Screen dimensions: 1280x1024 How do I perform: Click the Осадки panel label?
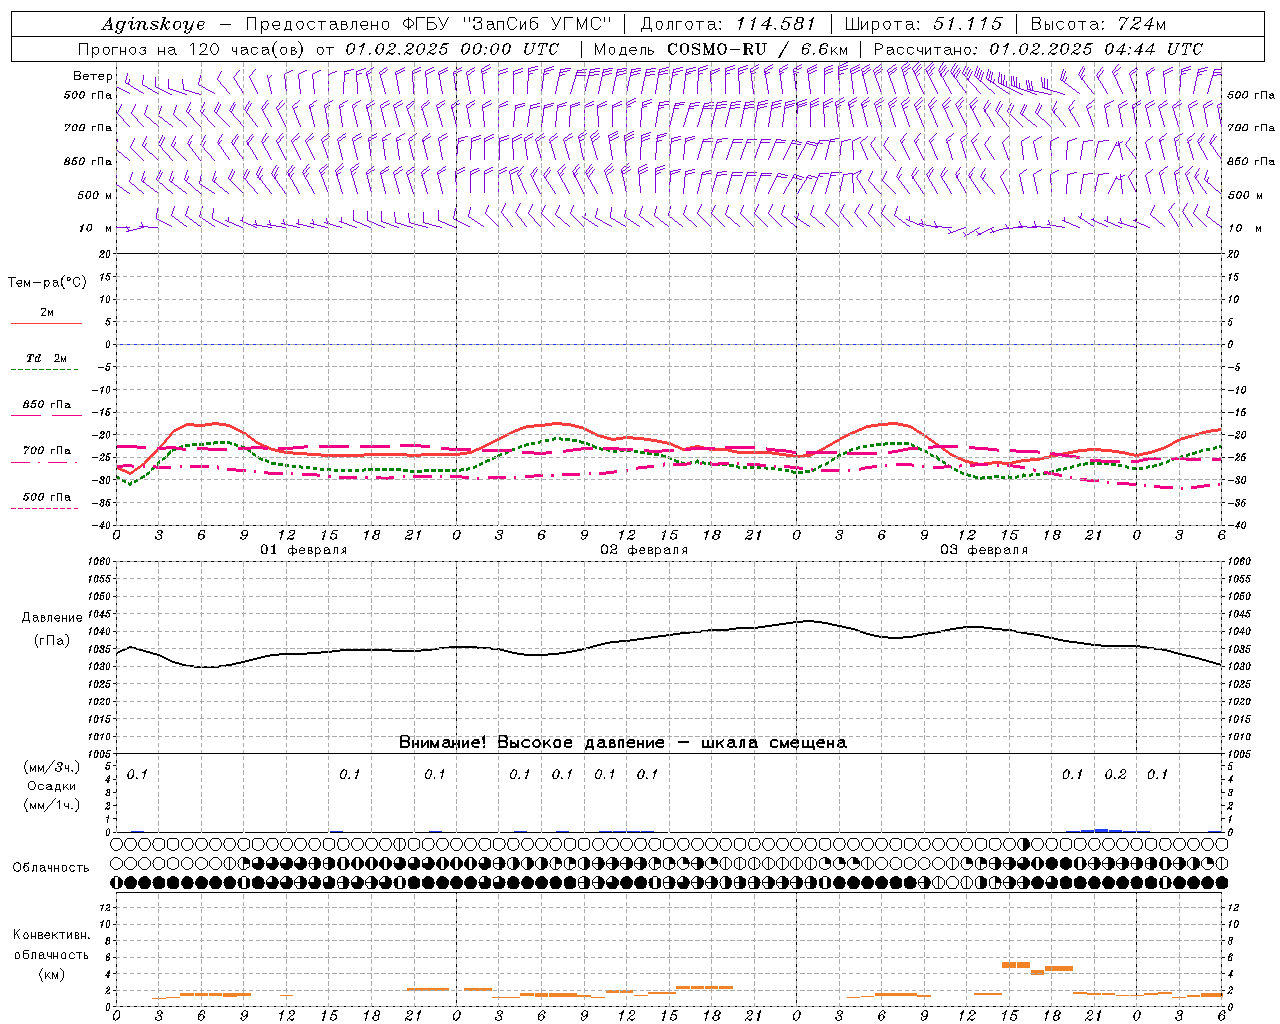pos(51,786)
